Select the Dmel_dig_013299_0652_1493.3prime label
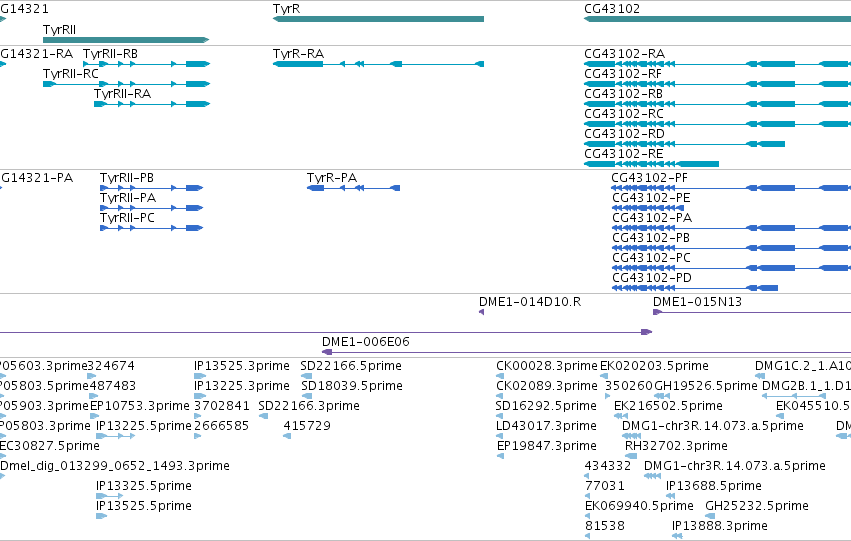 tap(115, 466)
